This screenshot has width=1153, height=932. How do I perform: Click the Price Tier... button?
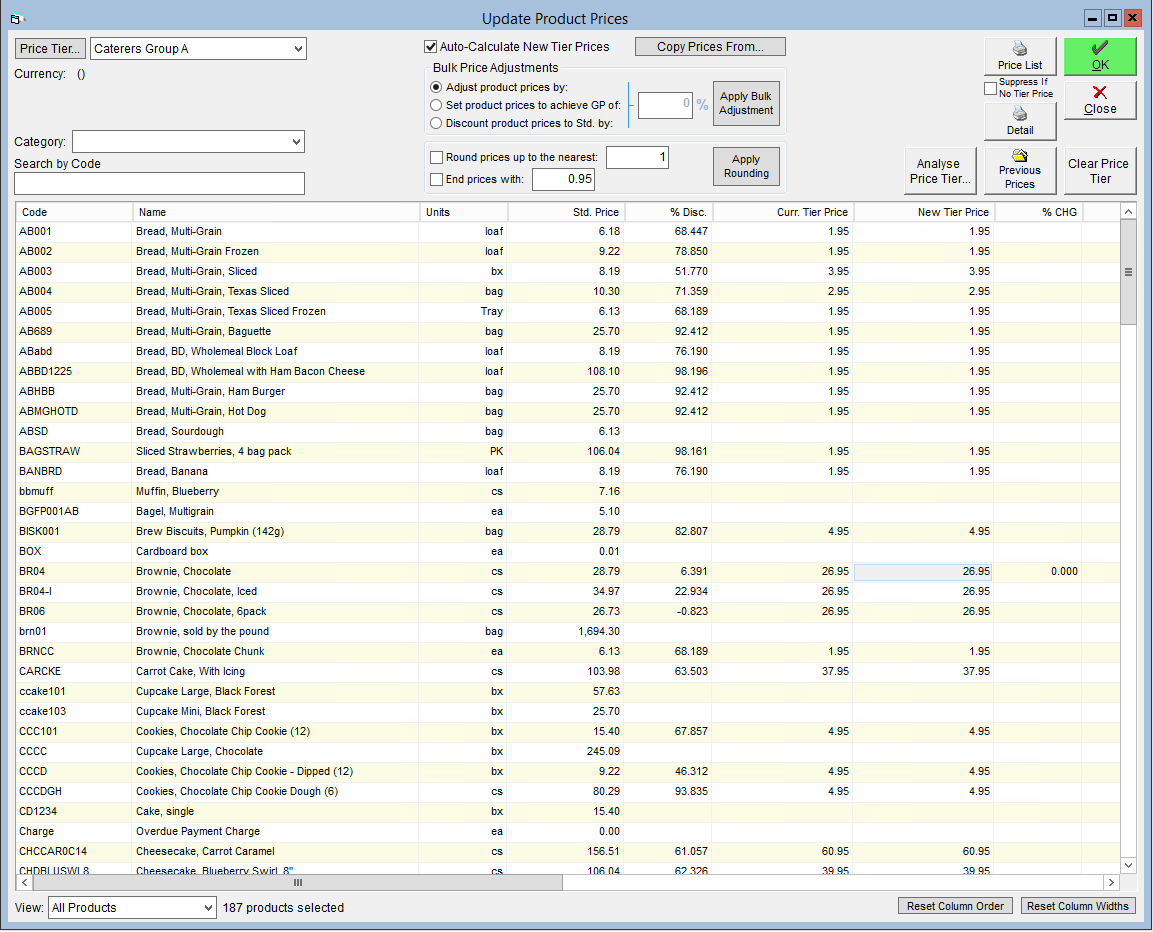50,49
